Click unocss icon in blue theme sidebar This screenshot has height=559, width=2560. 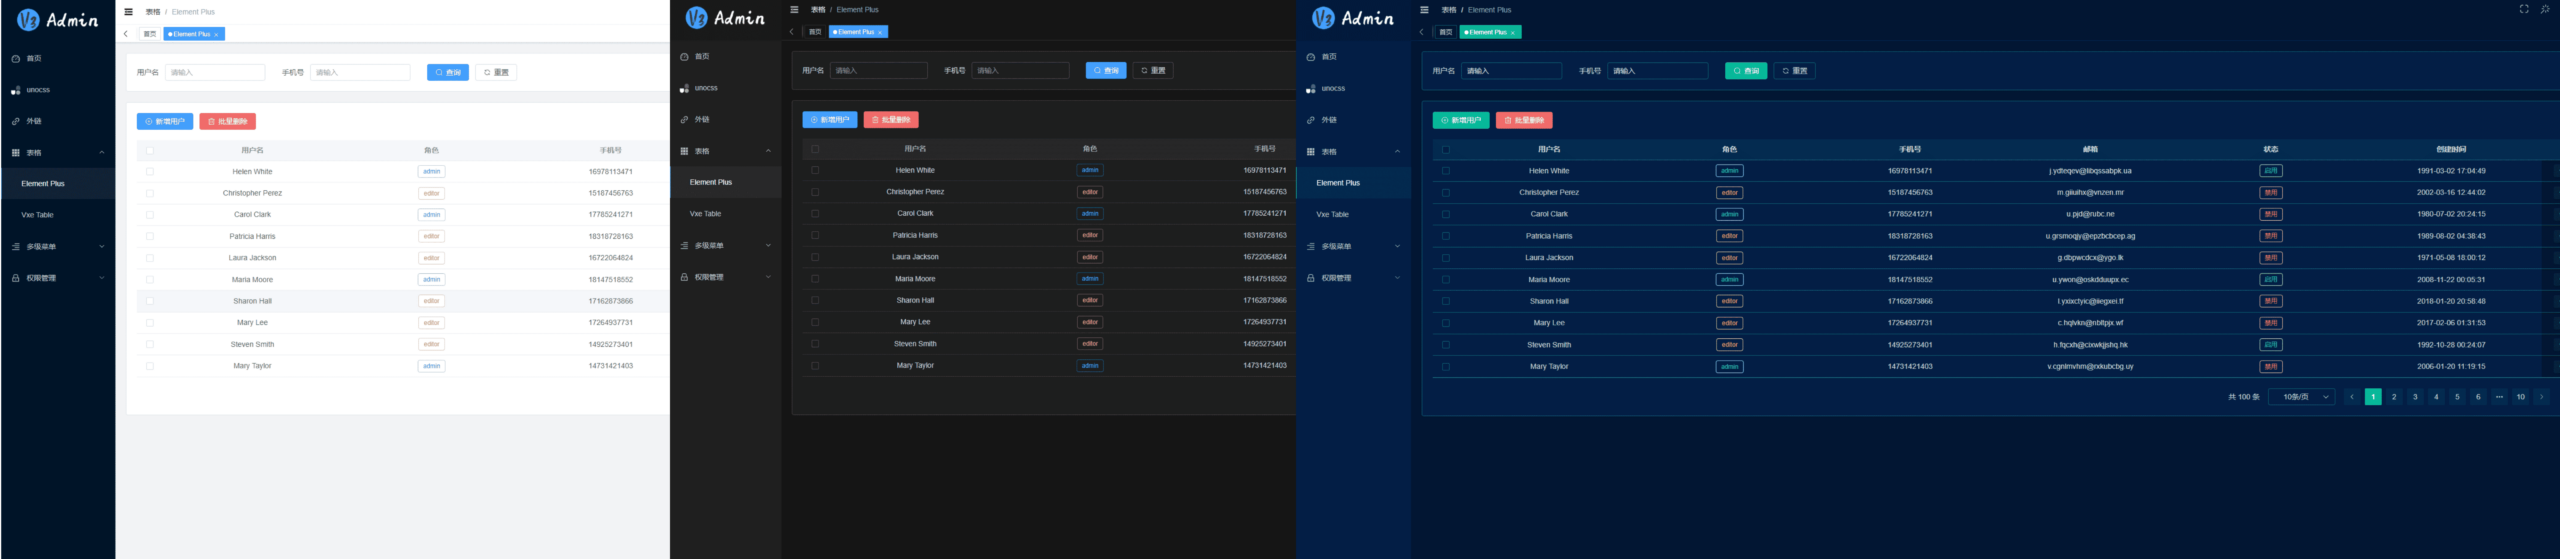pos(1311,89)
